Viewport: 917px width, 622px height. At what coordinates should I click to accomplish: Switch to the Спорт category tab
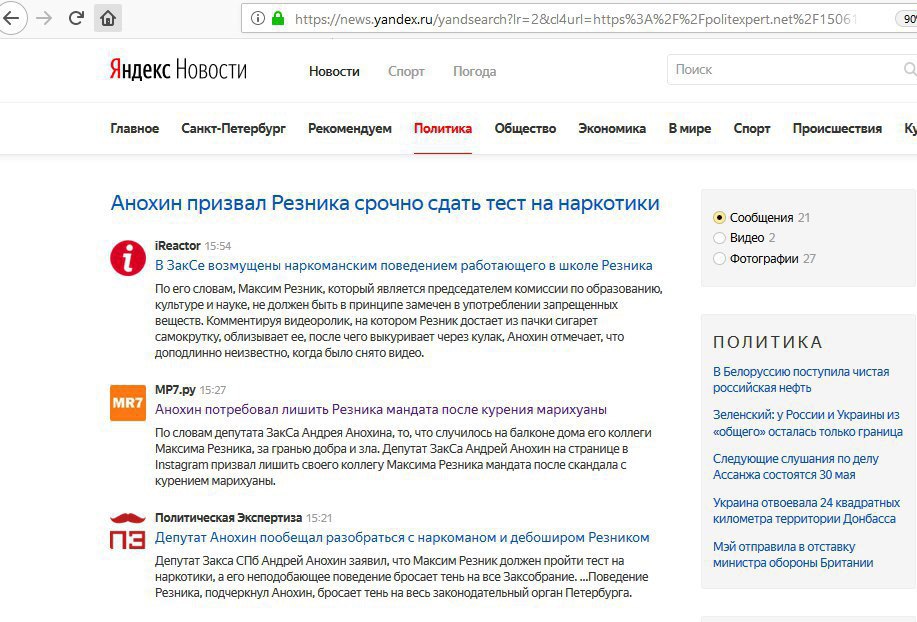point(751,129)
